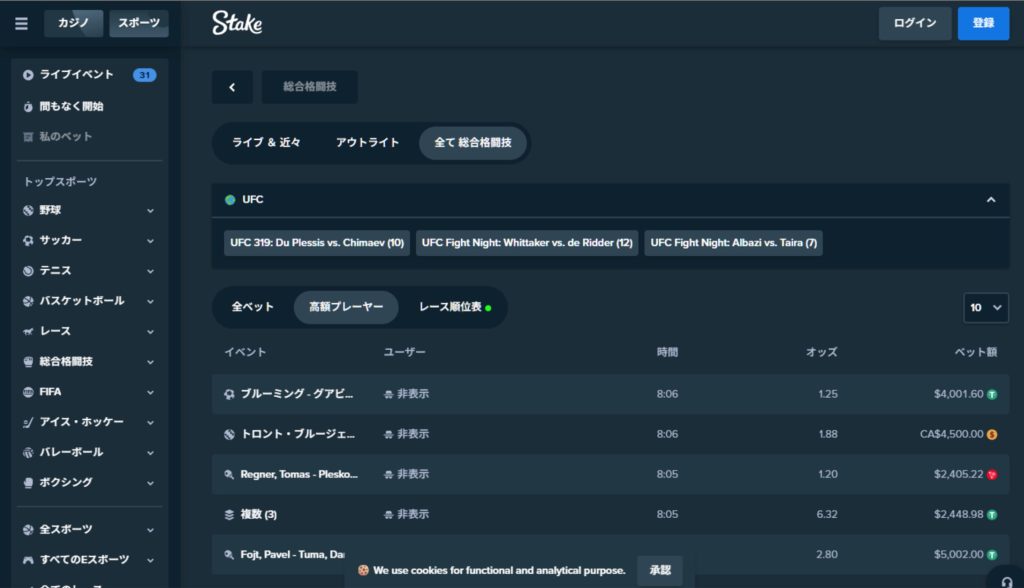Screen dimensions: 1024x588
Task: Select the ライブ & 近々 tab
Action: click(x=266, y=142)
